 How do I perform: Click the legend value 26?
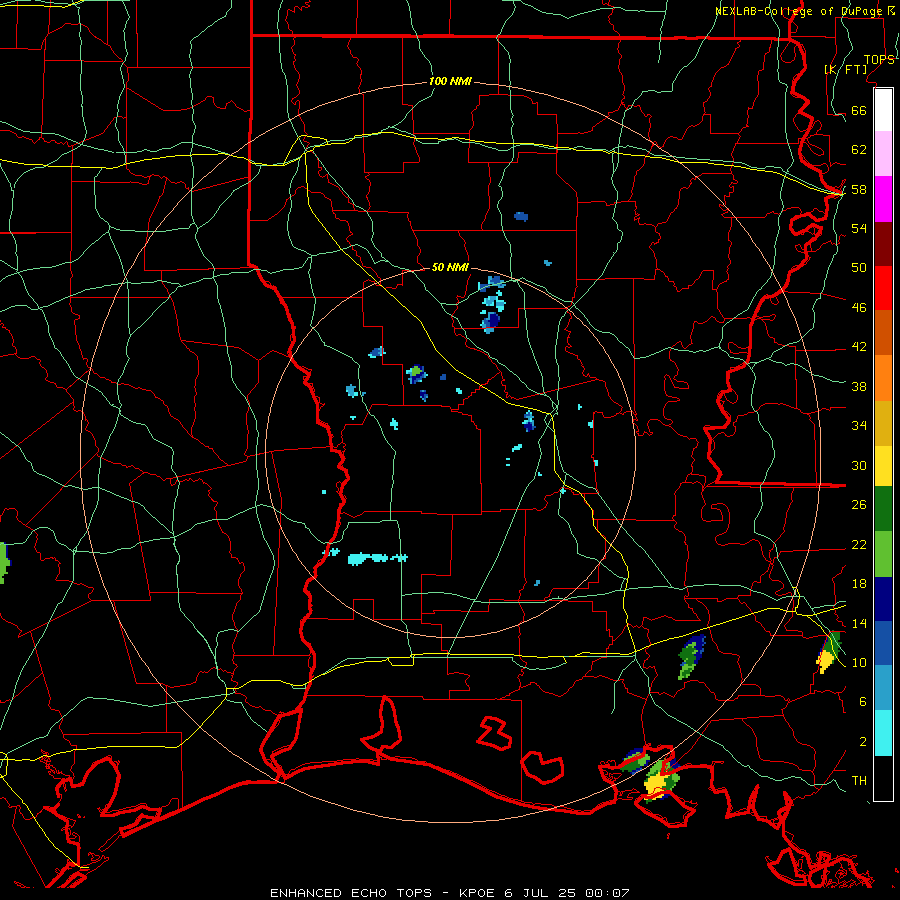pyautogui.click(x=859, y=505)
